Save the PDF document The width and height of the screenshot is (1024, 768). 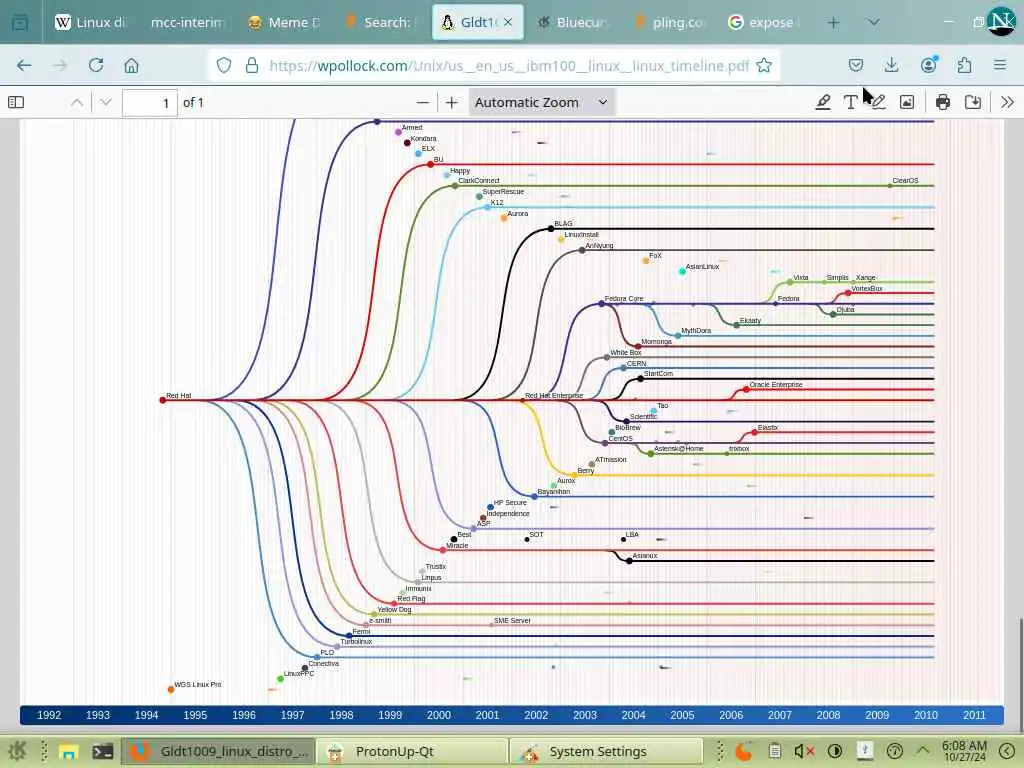[973, 103]
